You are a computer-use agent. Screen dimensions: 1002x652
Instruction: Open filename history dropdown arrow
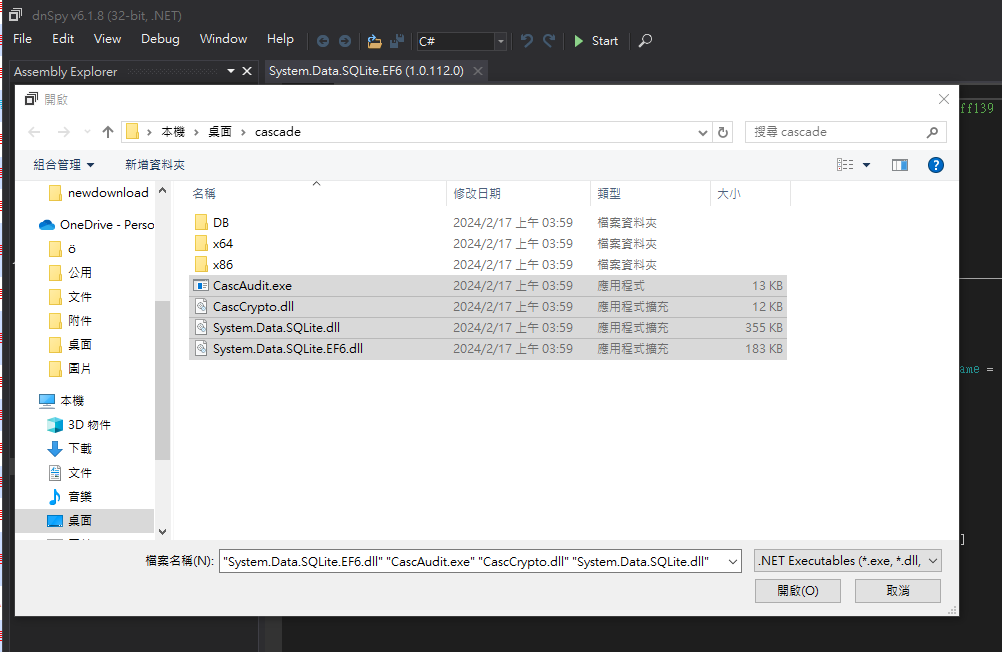(x=733, y=562)
